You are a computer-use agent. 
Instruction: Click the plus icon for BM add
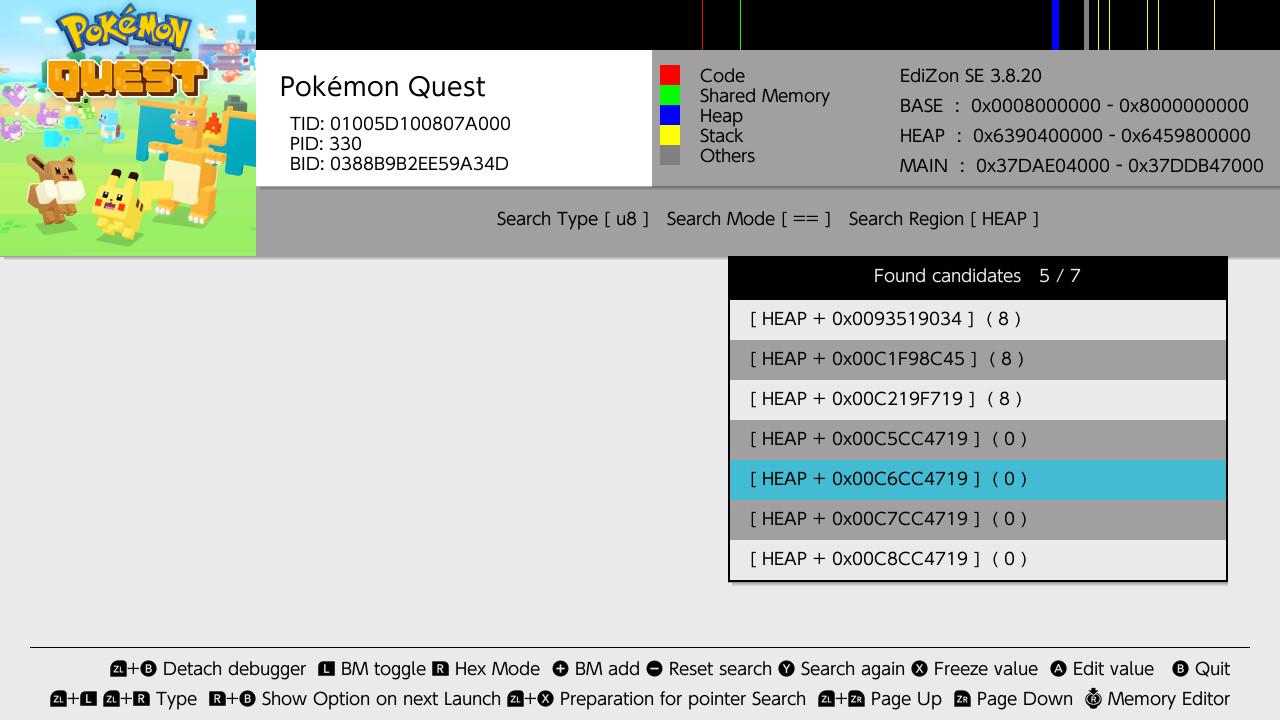click(560, 669)
